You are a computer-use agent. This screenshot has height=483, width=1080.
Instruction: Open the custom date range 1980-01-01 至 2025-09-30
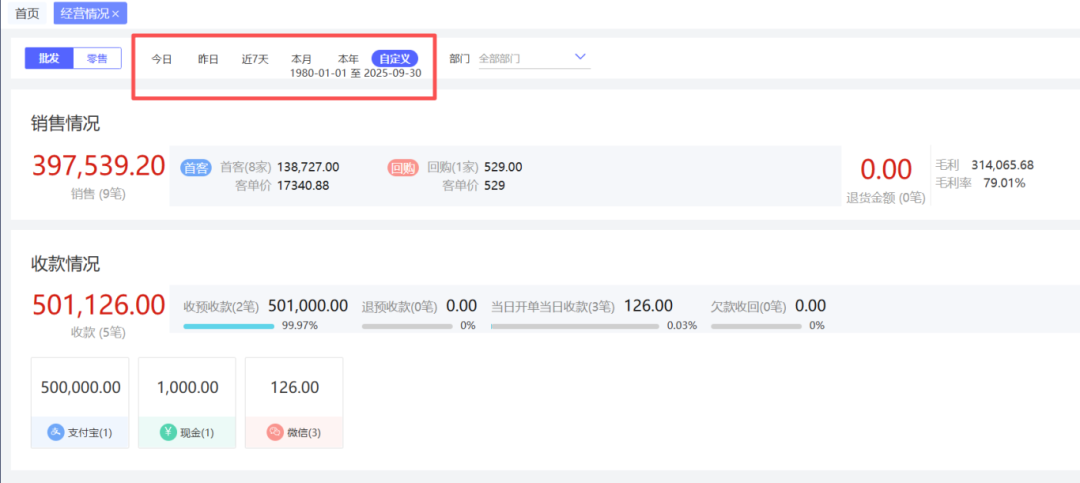pyautogui.click(x=355, y=74)
